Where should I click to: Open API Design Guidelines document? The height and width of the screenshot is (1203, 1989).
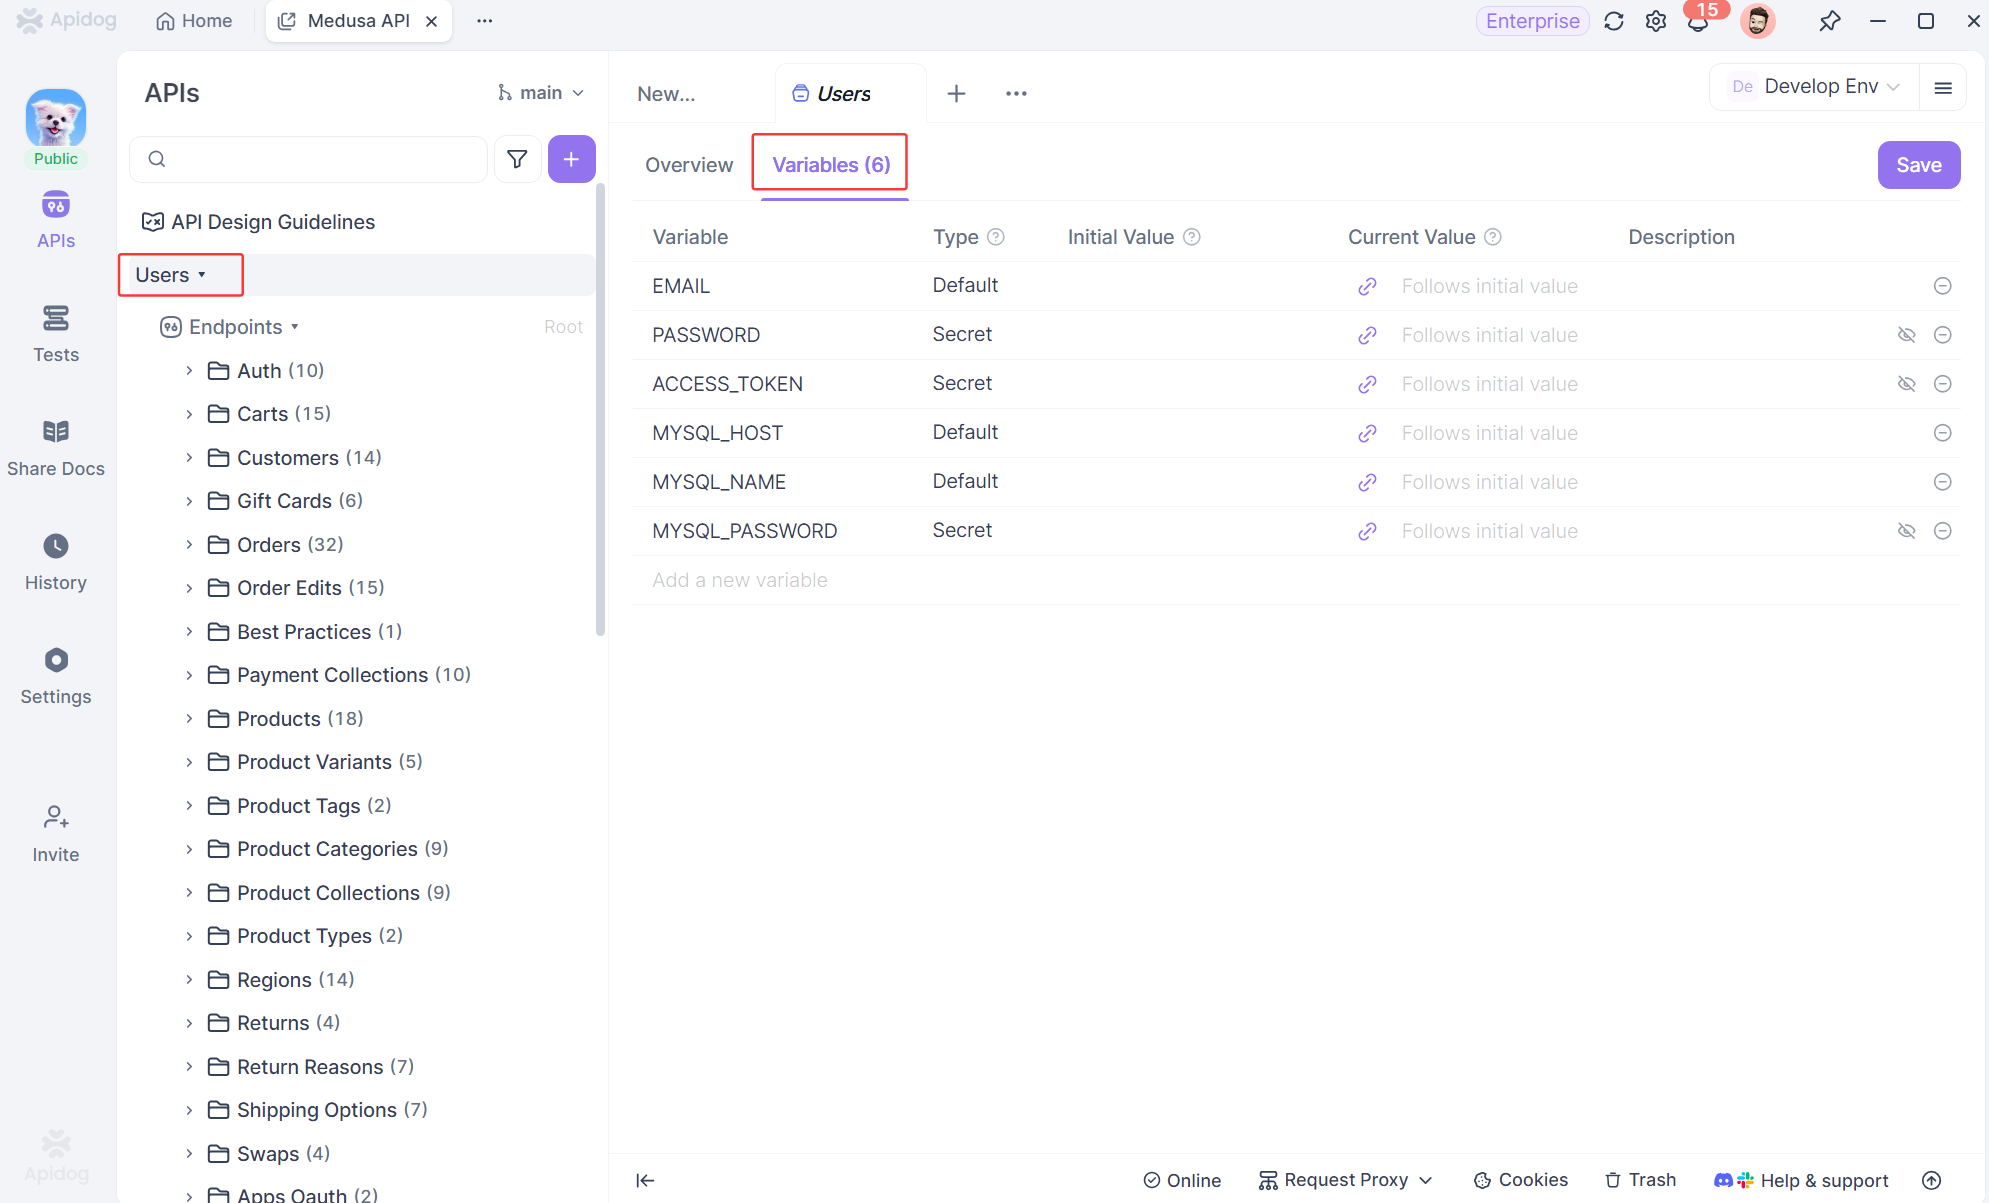(x=259, y=222)
